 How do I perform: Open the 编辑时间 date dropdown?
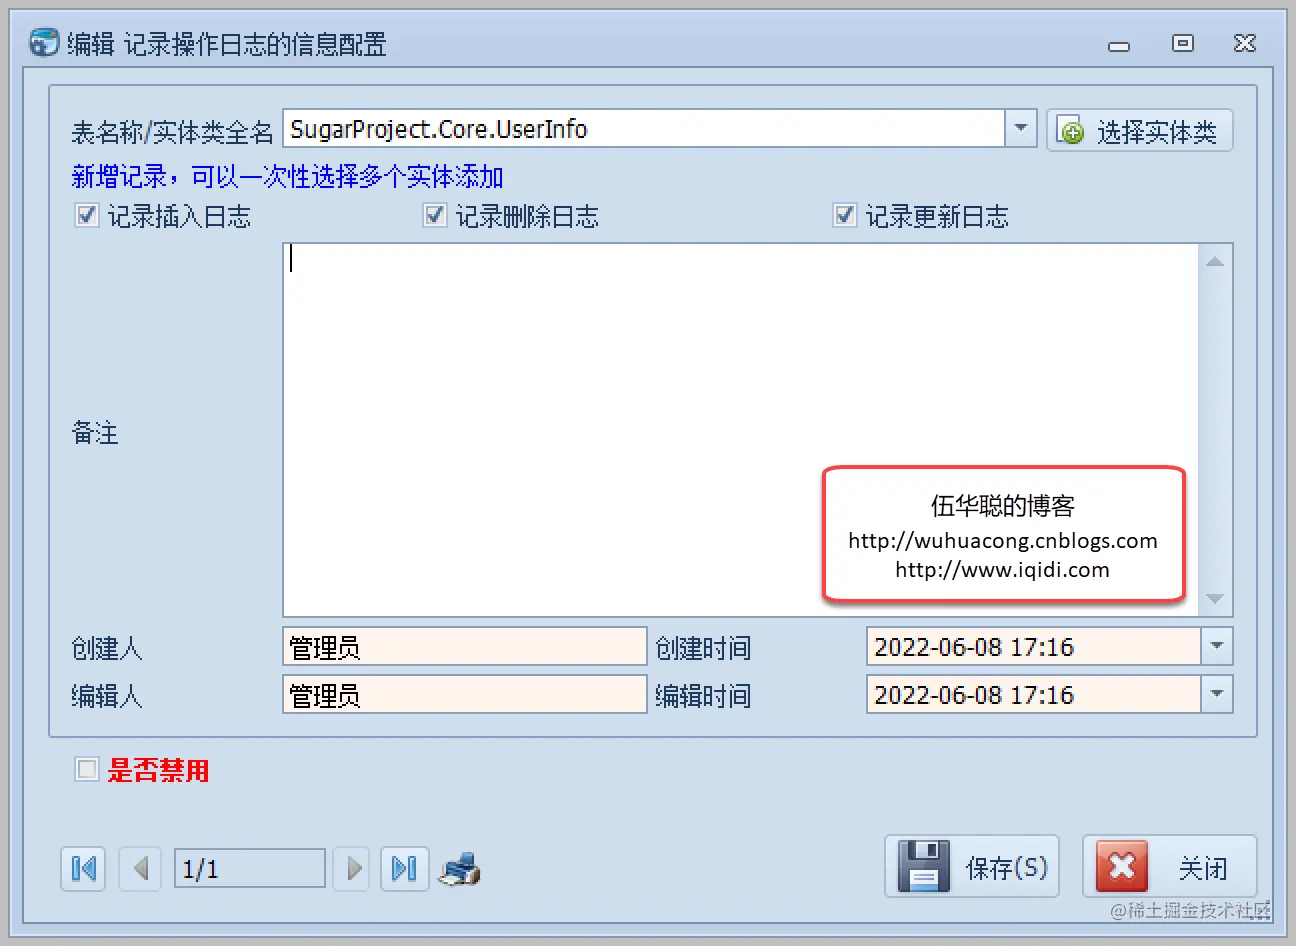pyautogui.click(x=1216, y=694)
